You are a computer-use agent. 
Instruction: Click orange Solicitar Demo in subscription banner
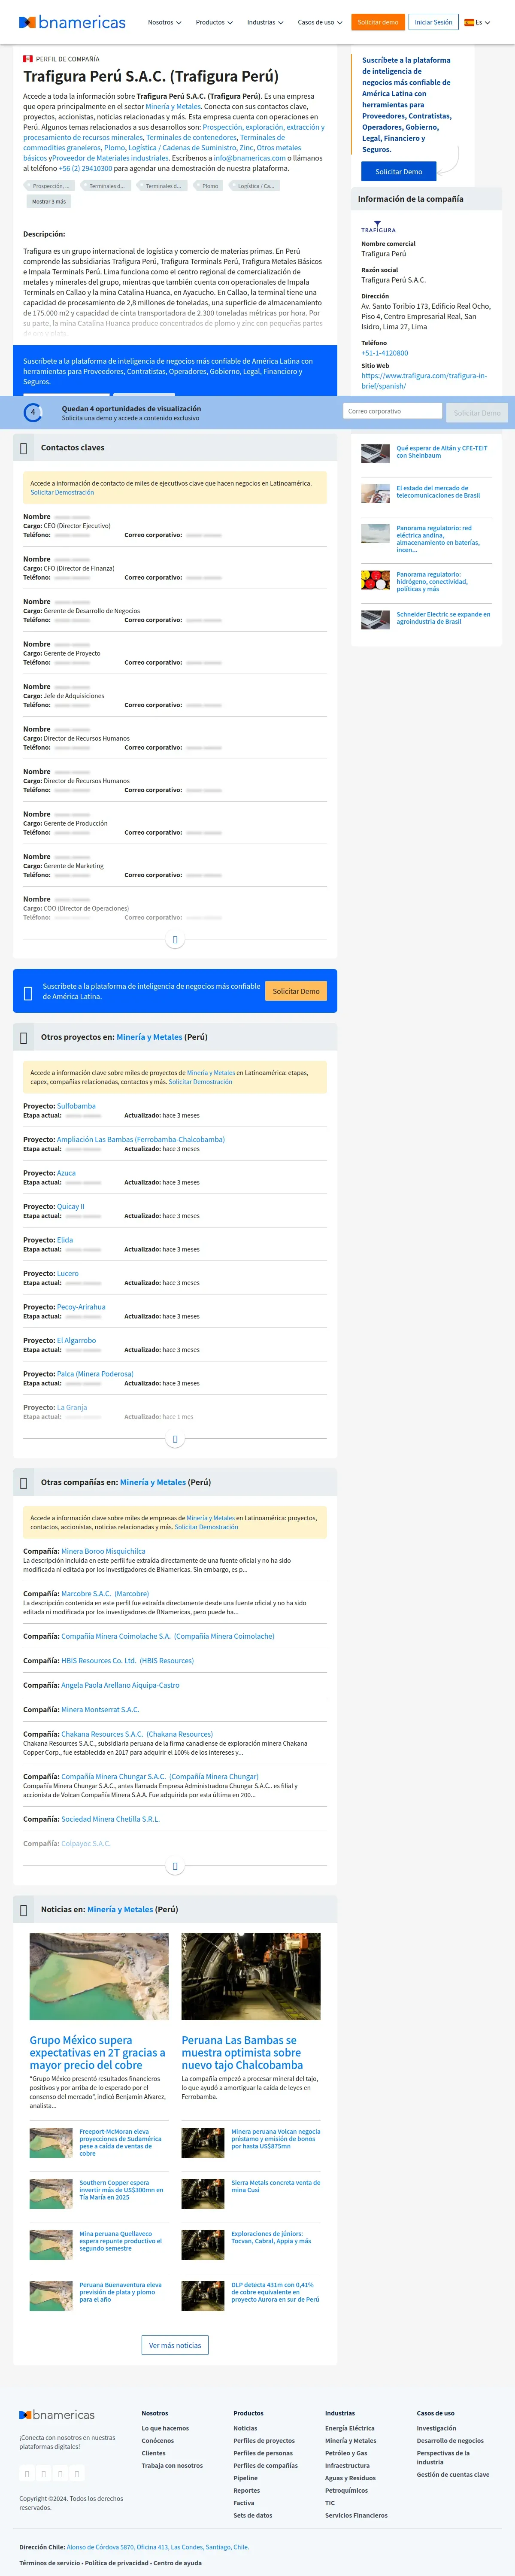(296, 991)
